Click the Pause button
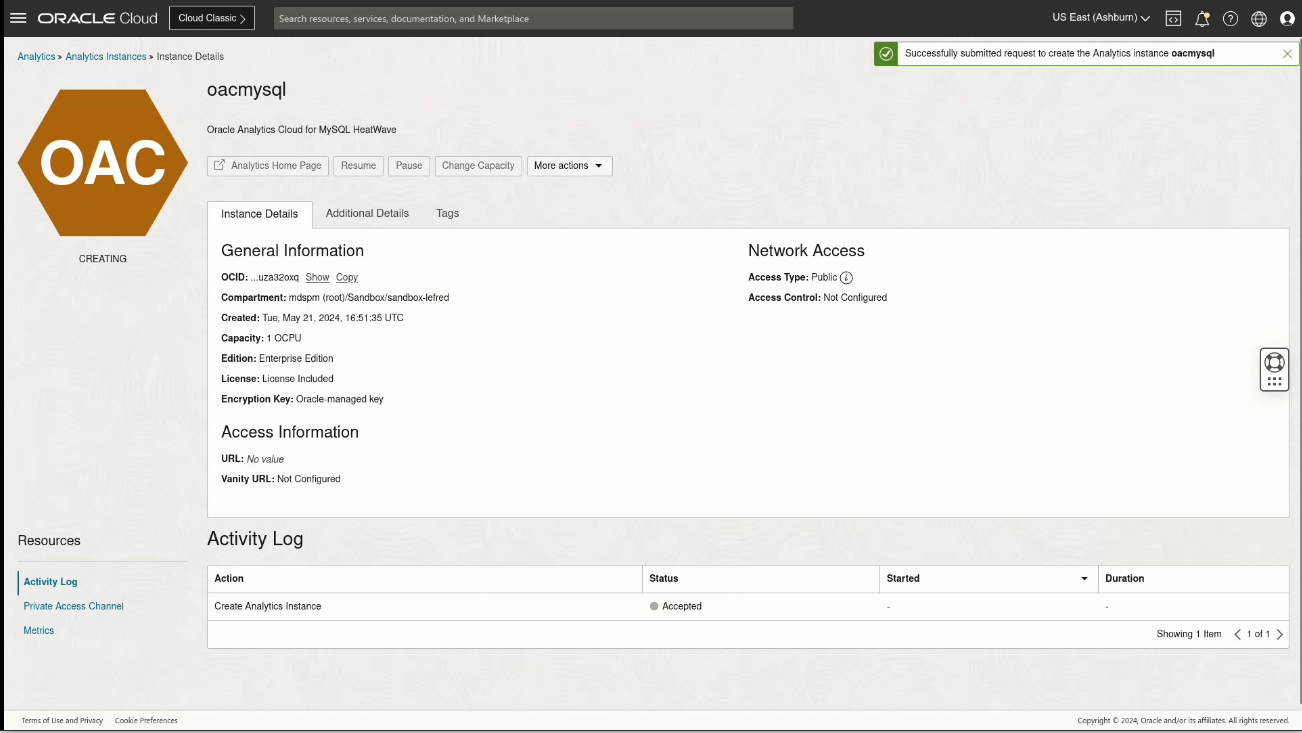The image size is (1302, 733). [x=408, y=166]
